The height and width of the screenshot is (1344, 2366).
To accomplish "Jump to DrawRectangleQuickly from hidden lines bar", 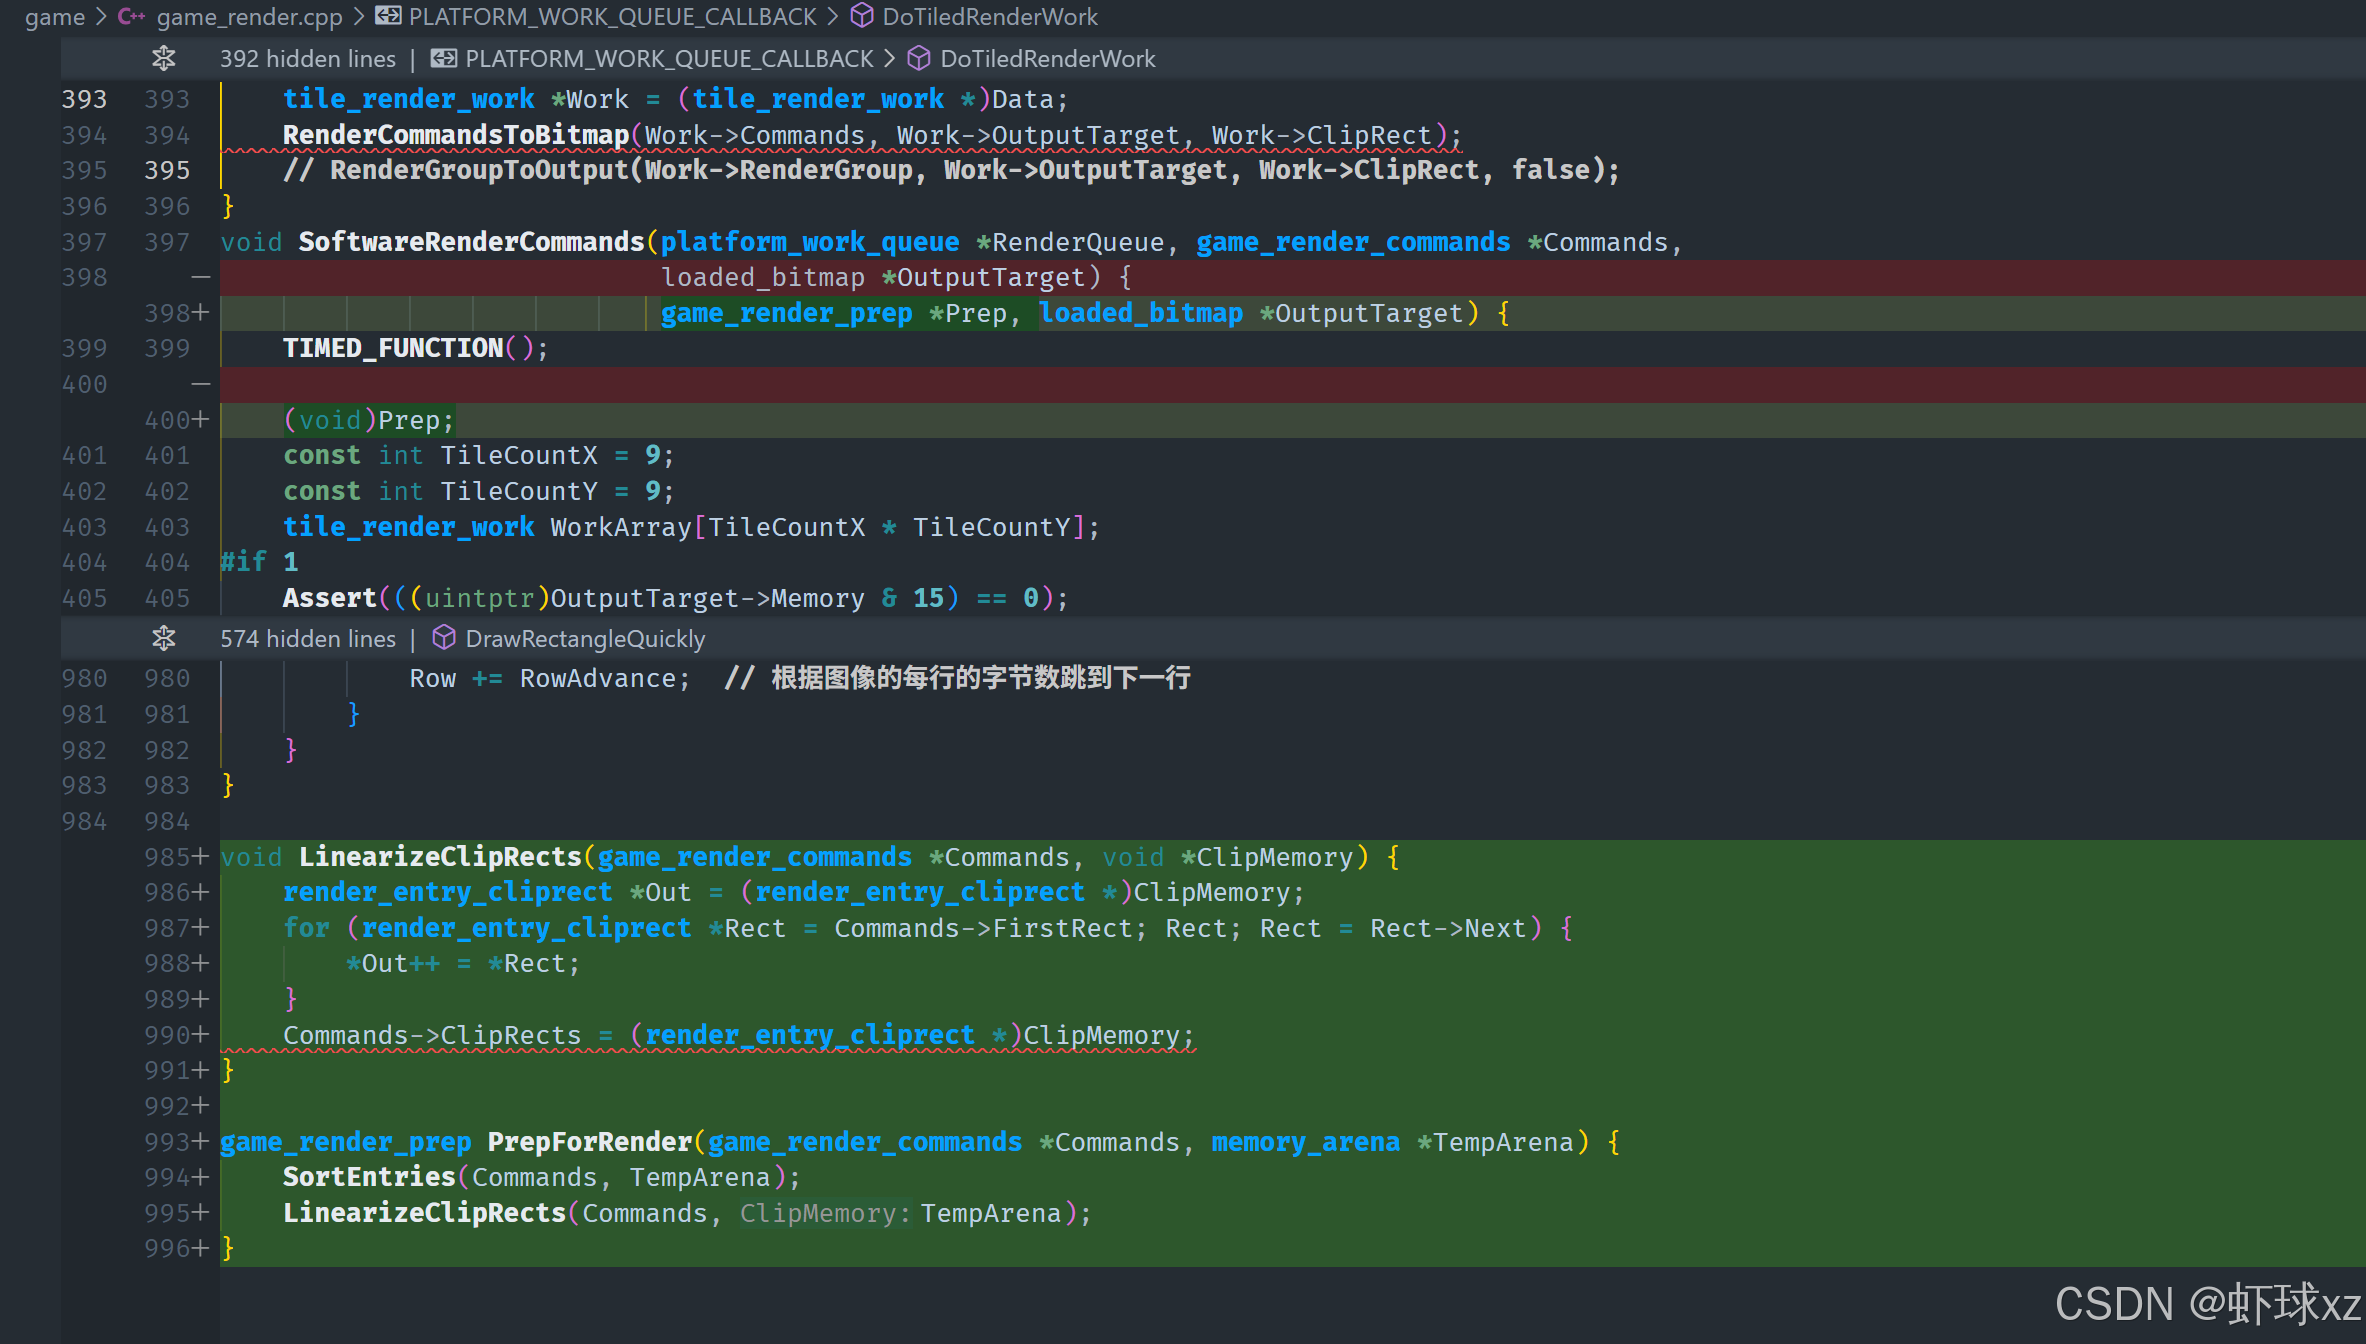I will point(585,639).
